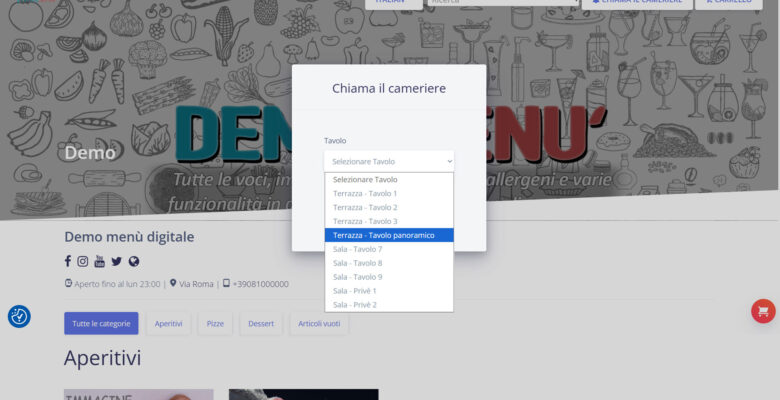This screenshot has width=780, height=400.
Task: Open the Instagram profile icon
Action: click(83, 261)
